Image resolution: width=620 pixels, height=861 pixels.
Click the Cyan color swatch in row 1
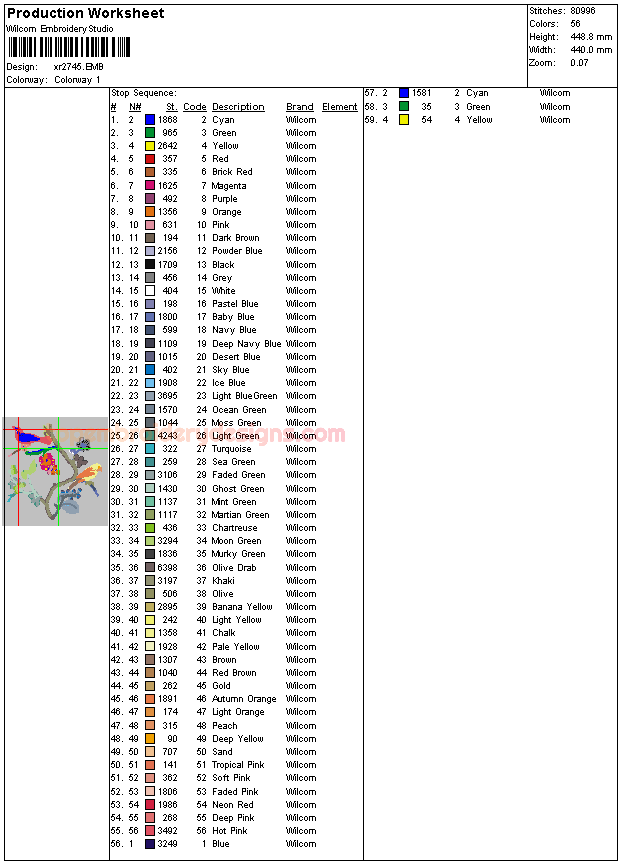coord(150,120)
